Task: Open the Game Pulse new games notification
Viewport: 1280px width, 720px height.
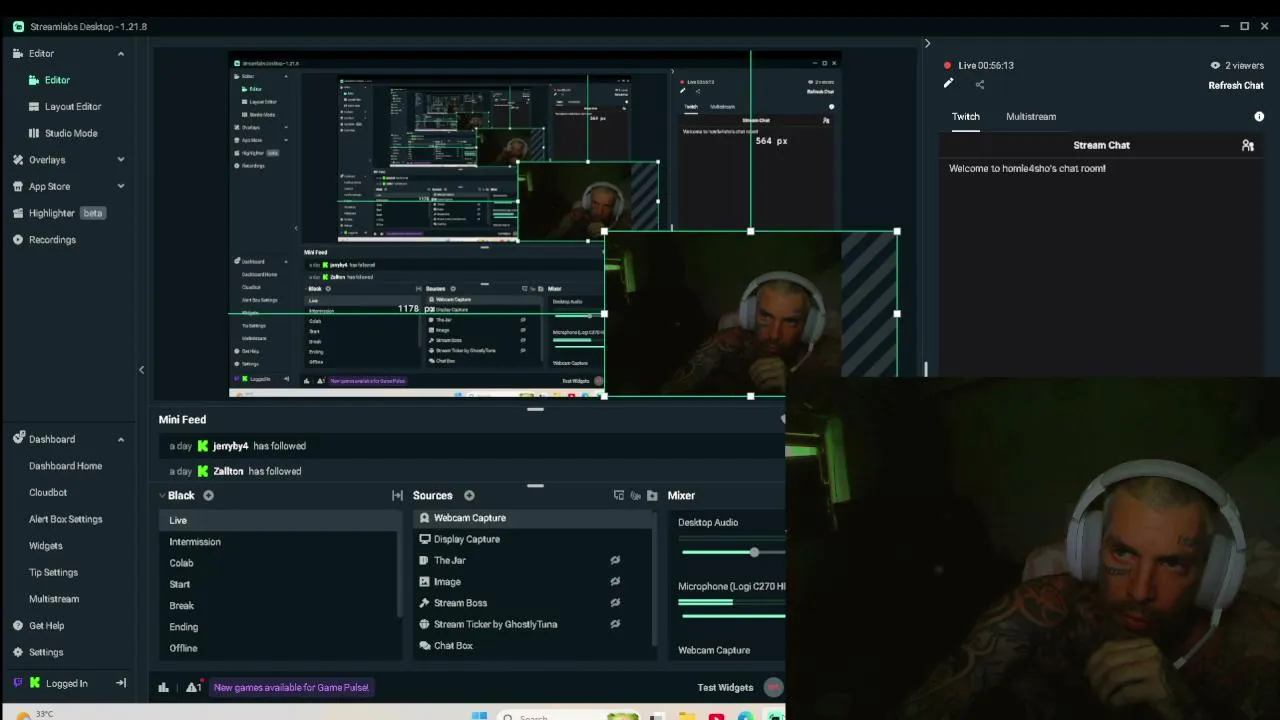Action: (x=291, y=687)
